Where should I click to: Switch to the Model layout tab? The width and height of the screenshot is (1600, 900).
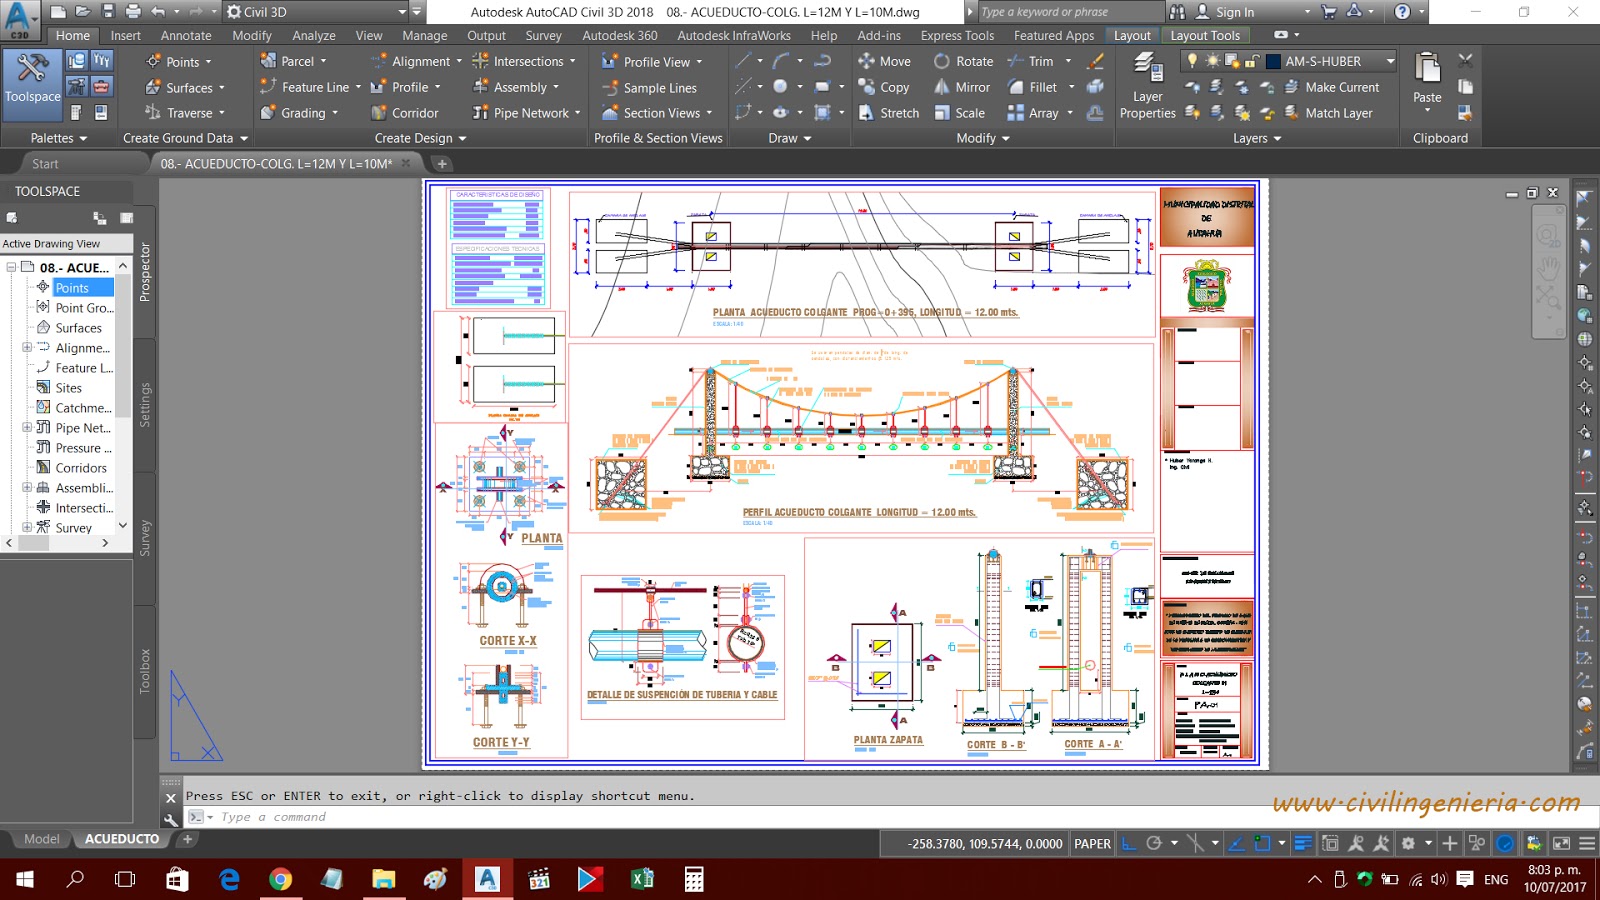41,839
